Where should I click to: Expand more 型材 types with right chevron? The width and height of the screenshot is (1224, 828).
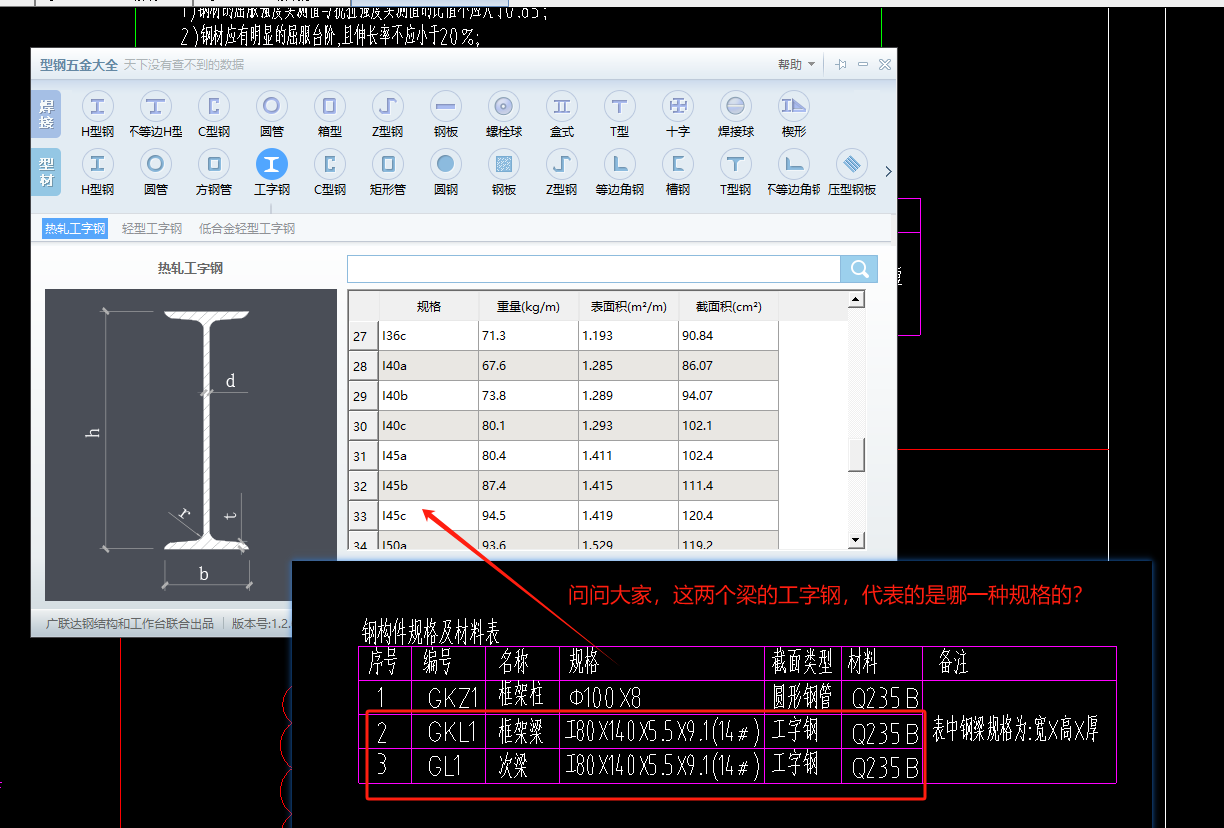888,172
